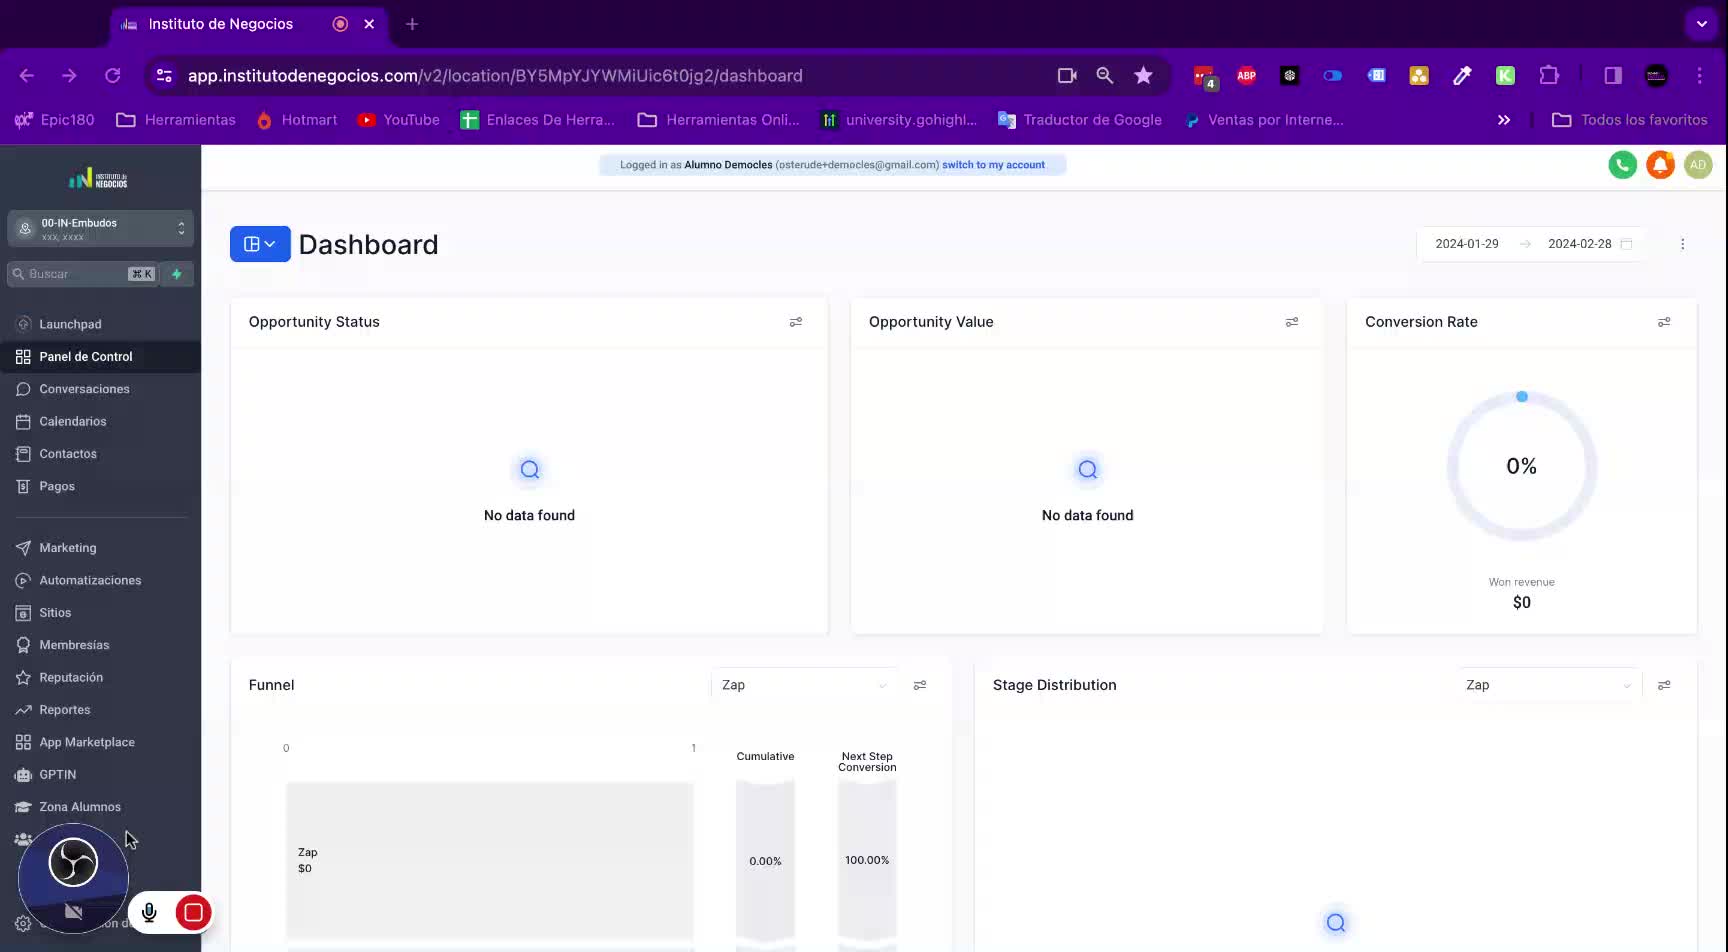
Task: Expand the 00-IN-Embudos account switcher
Action: (100, 228)
